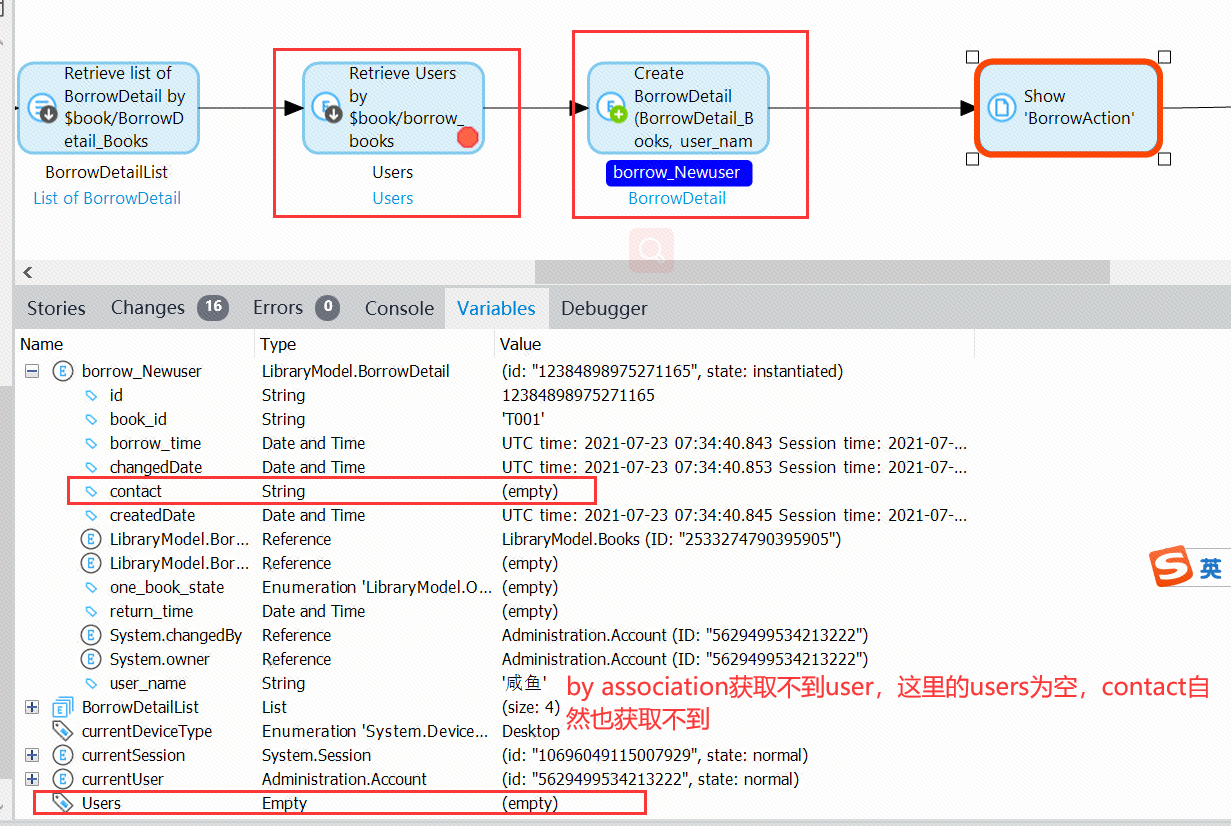This screenshot has height=826, width=1231.
Task: Click the Sogou 英 input method icon
Action: click(1189, 567)
